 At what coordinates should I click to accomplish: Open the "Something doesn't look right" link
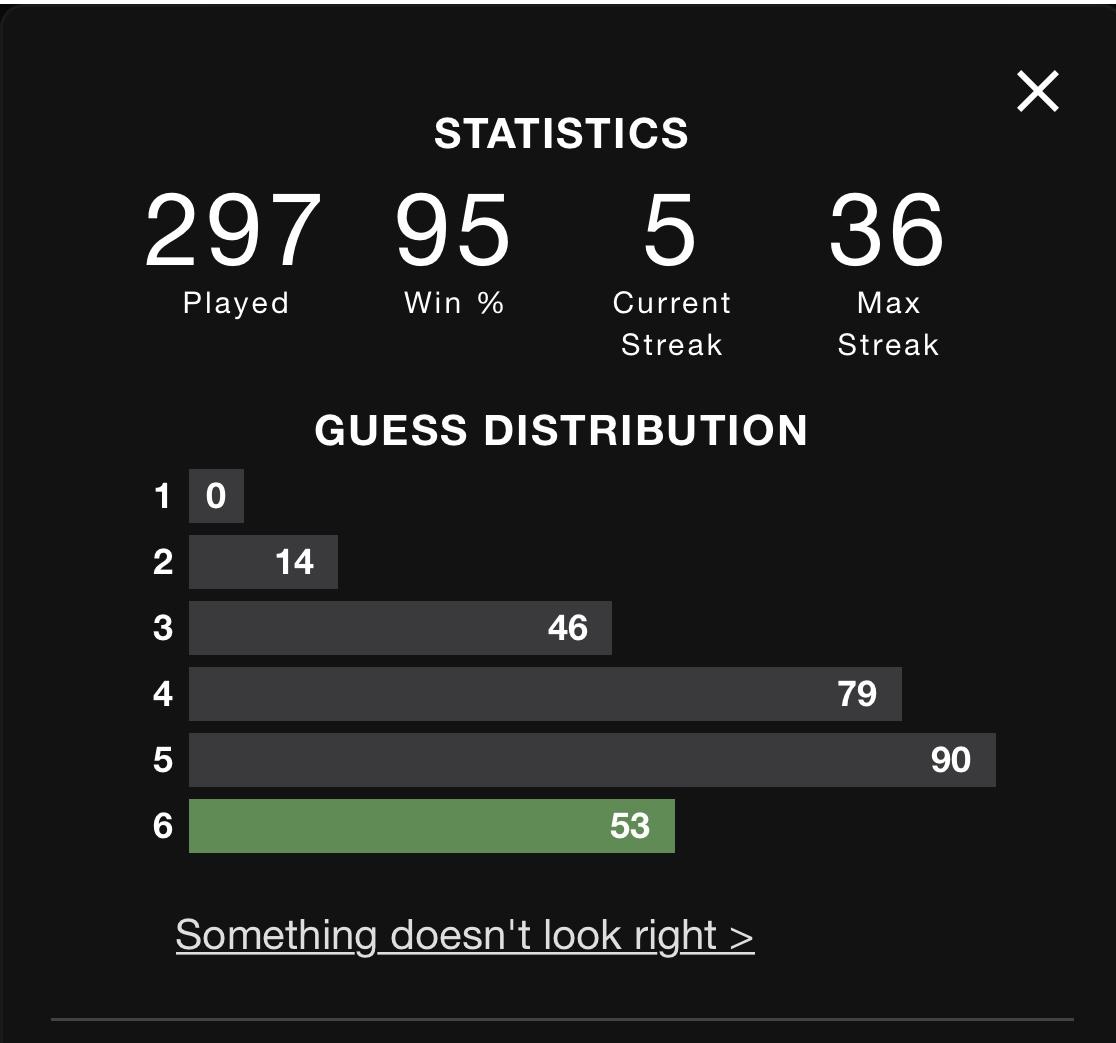pos(464,935)
